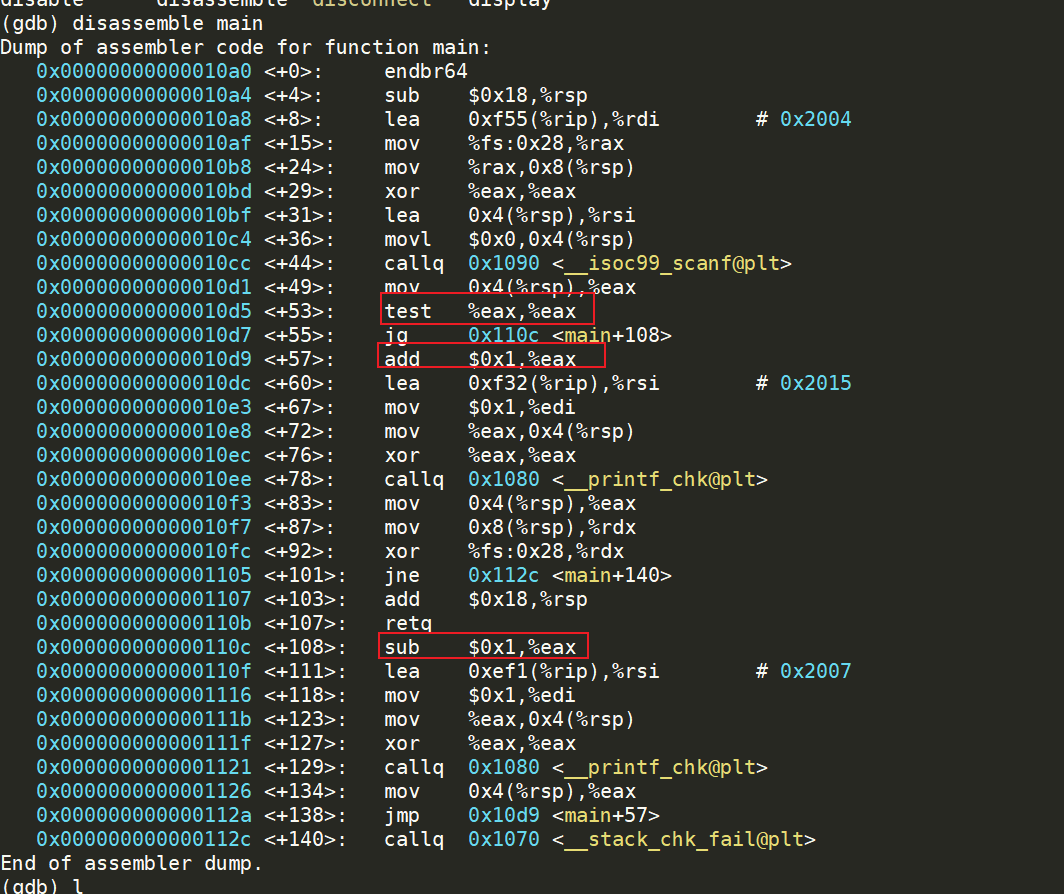Click the comment address 0x2007
Viewport: 1064px width, 894px height.
coord(815,671)
